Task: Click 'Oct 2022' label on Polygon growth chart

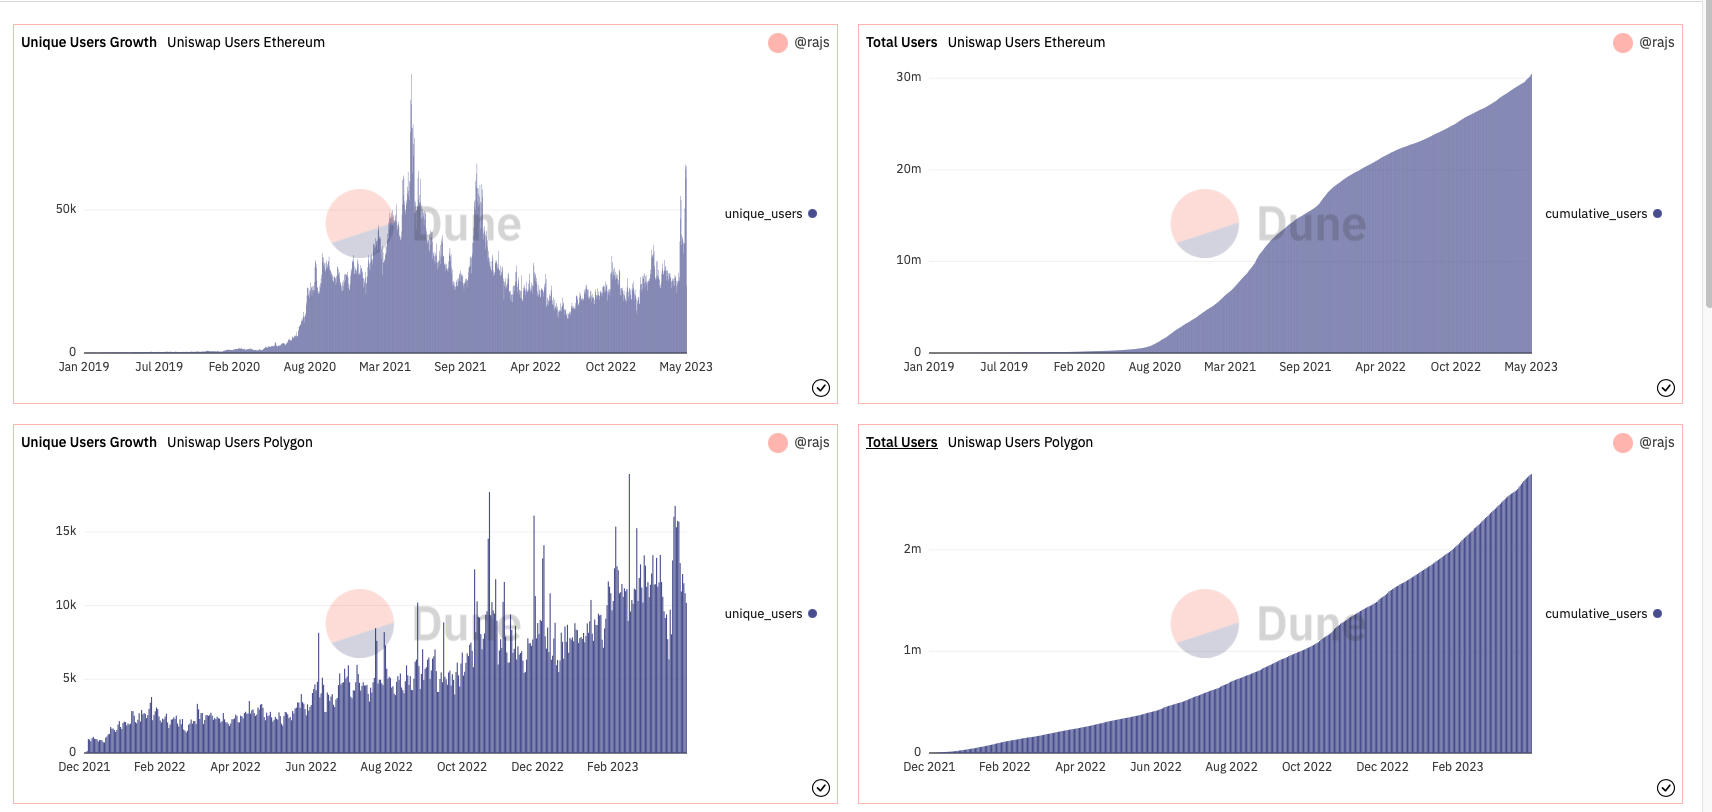Action: (x=462, y=767)
